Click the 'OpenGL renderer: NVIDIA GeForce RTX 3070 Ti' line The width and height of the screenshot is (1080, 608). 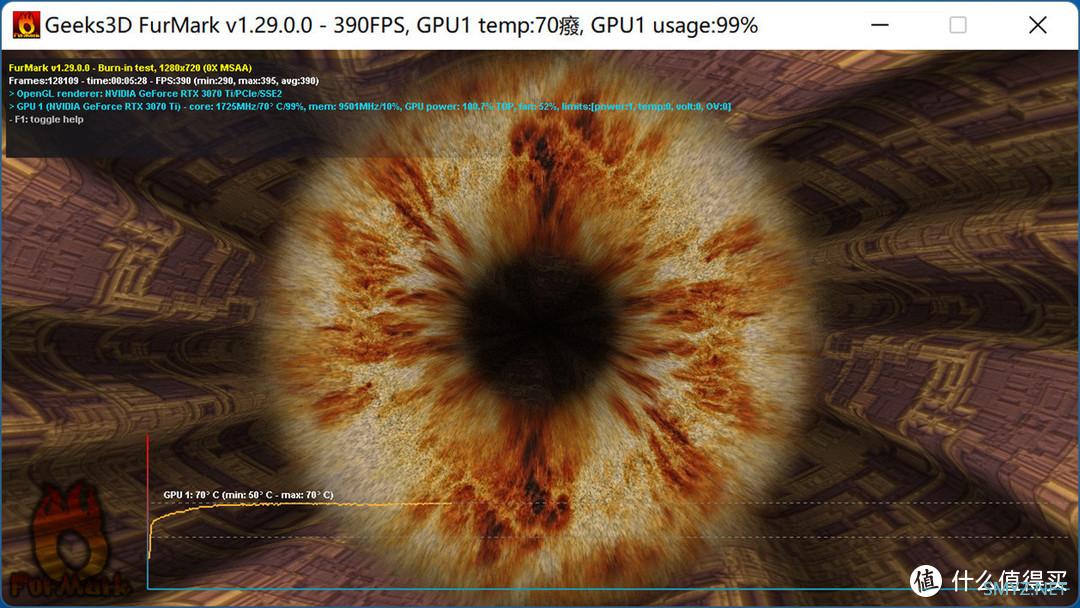click(x=145, y=94)
